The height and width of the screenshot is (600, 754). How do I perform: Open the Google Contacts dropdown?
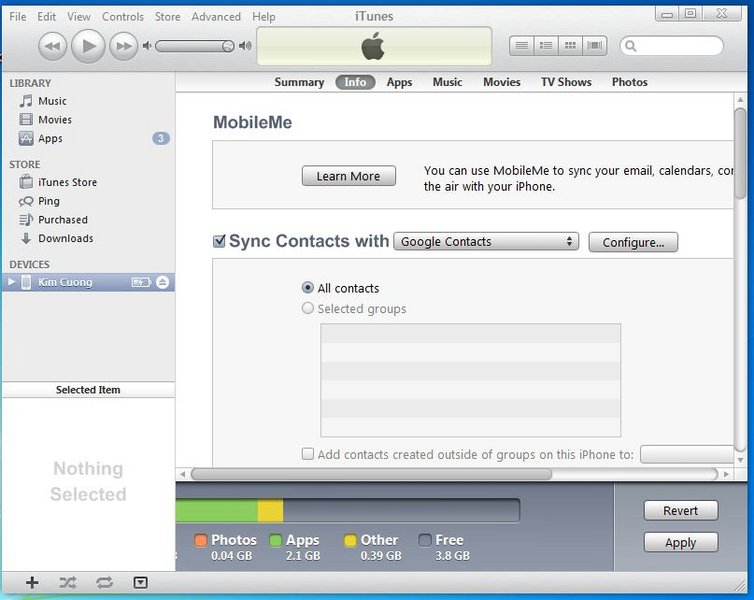tap(486, 242)
